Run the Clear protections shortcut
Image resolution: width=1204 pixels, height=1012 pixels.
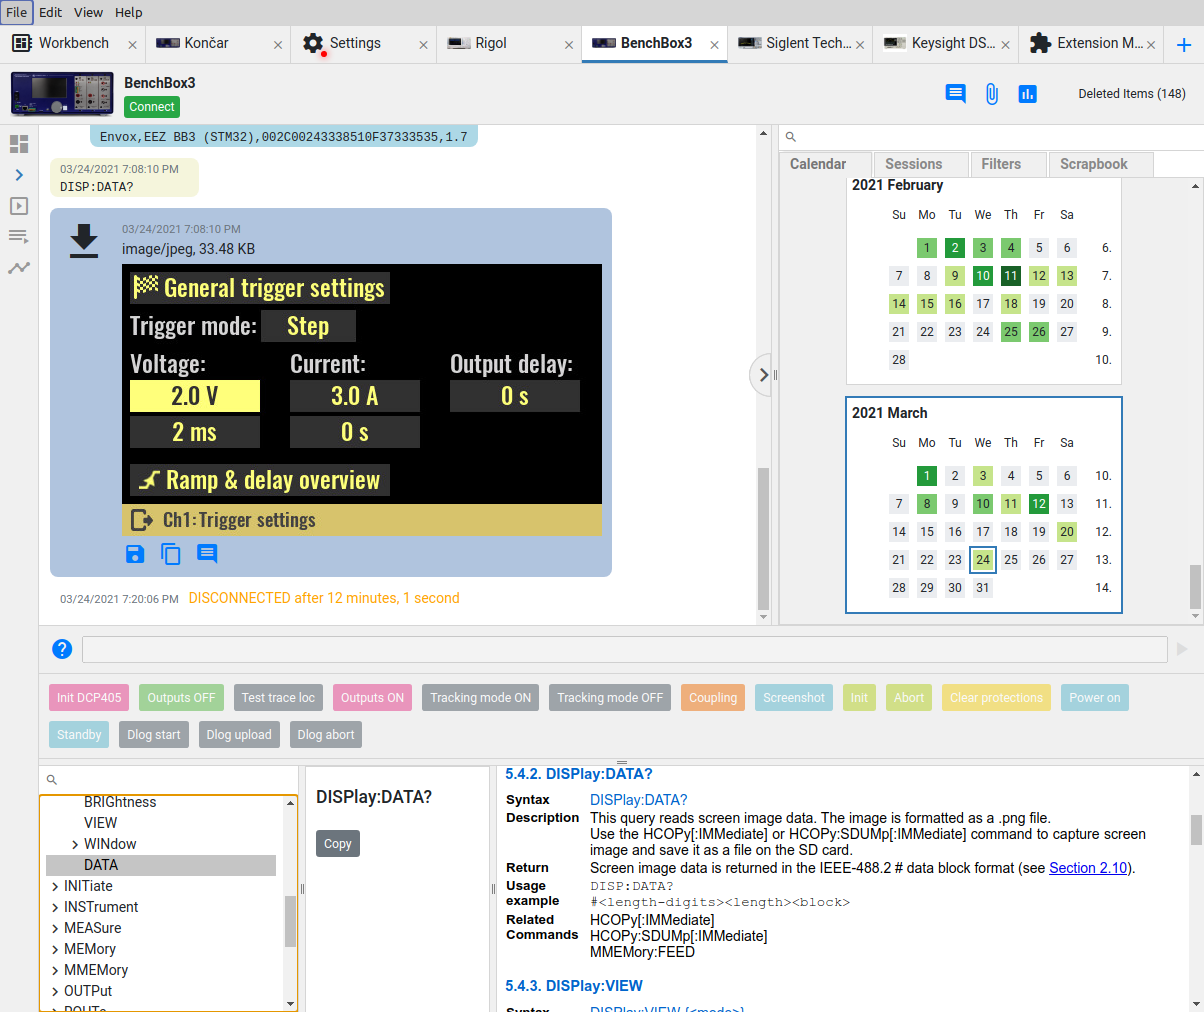coord(996,698)
